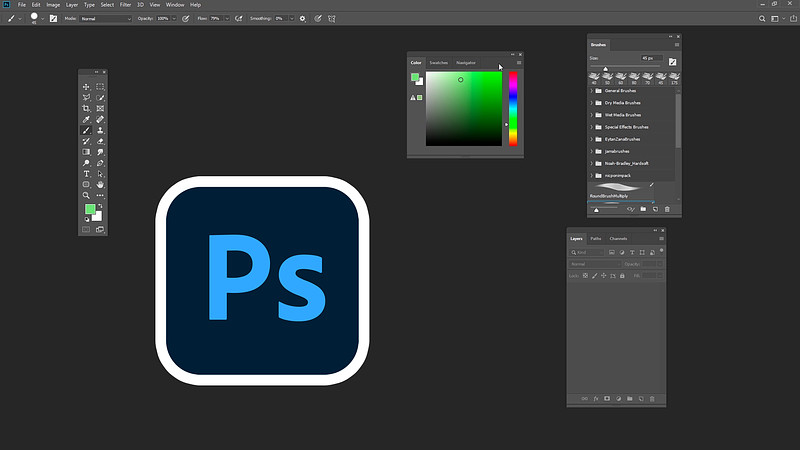This screenshot has width=800, height=450.
Task: Open the layer blend mode Normal dropdown
Action: point(594,264)
